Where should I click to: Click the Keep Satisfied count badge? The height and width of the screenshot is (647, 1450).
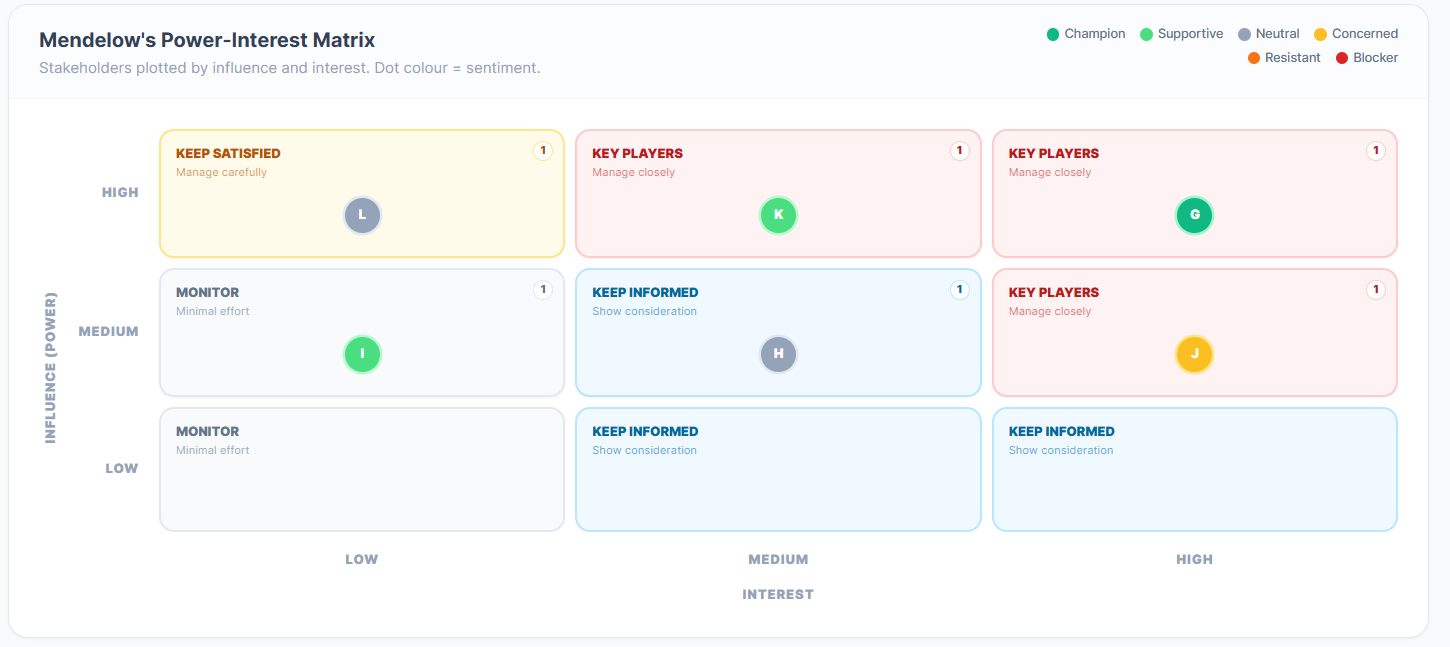(x=543, y=151)
